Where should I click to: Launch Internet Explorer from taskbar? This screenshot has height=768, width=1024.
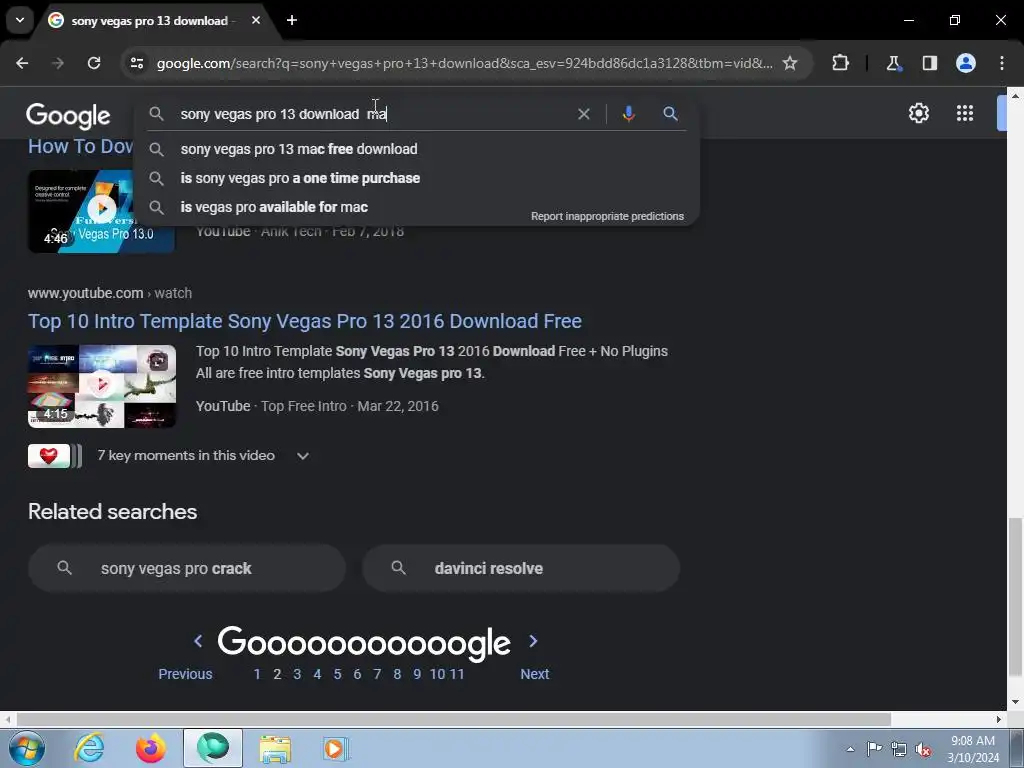(89, 748)
